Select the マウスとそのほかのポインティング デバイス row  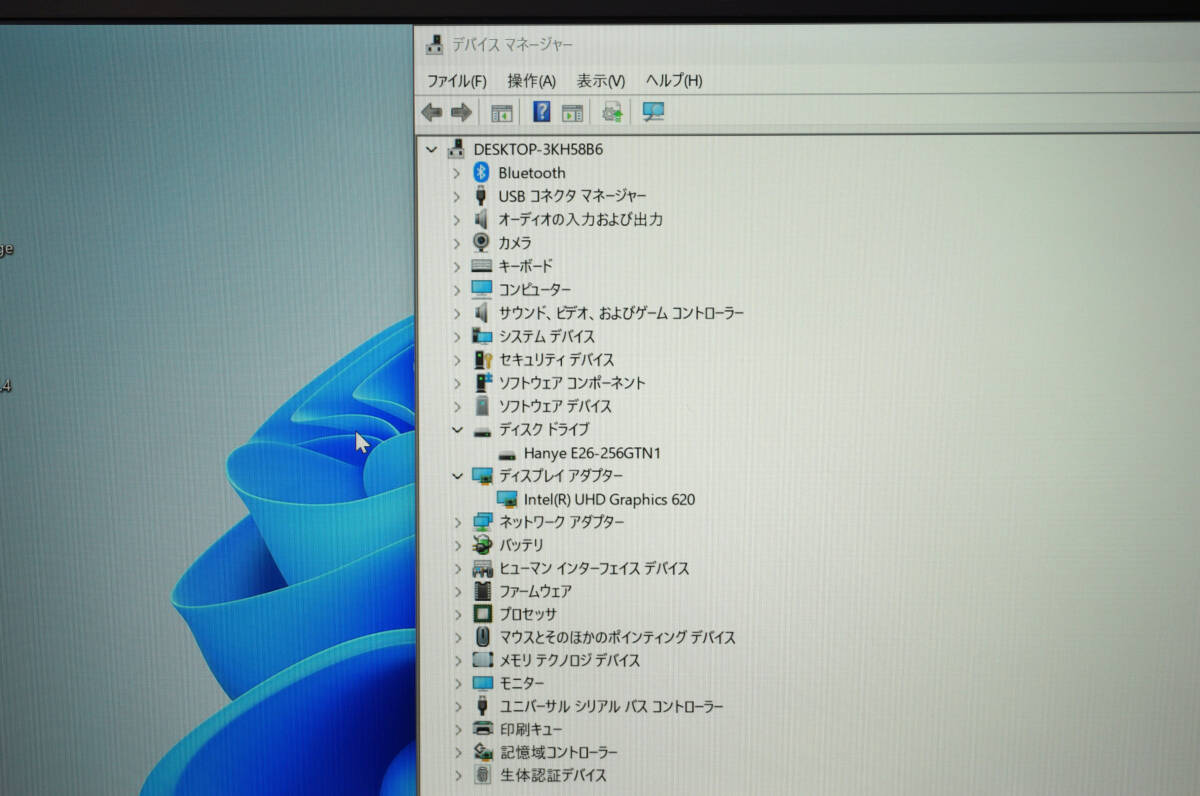[x=617, y=637]
